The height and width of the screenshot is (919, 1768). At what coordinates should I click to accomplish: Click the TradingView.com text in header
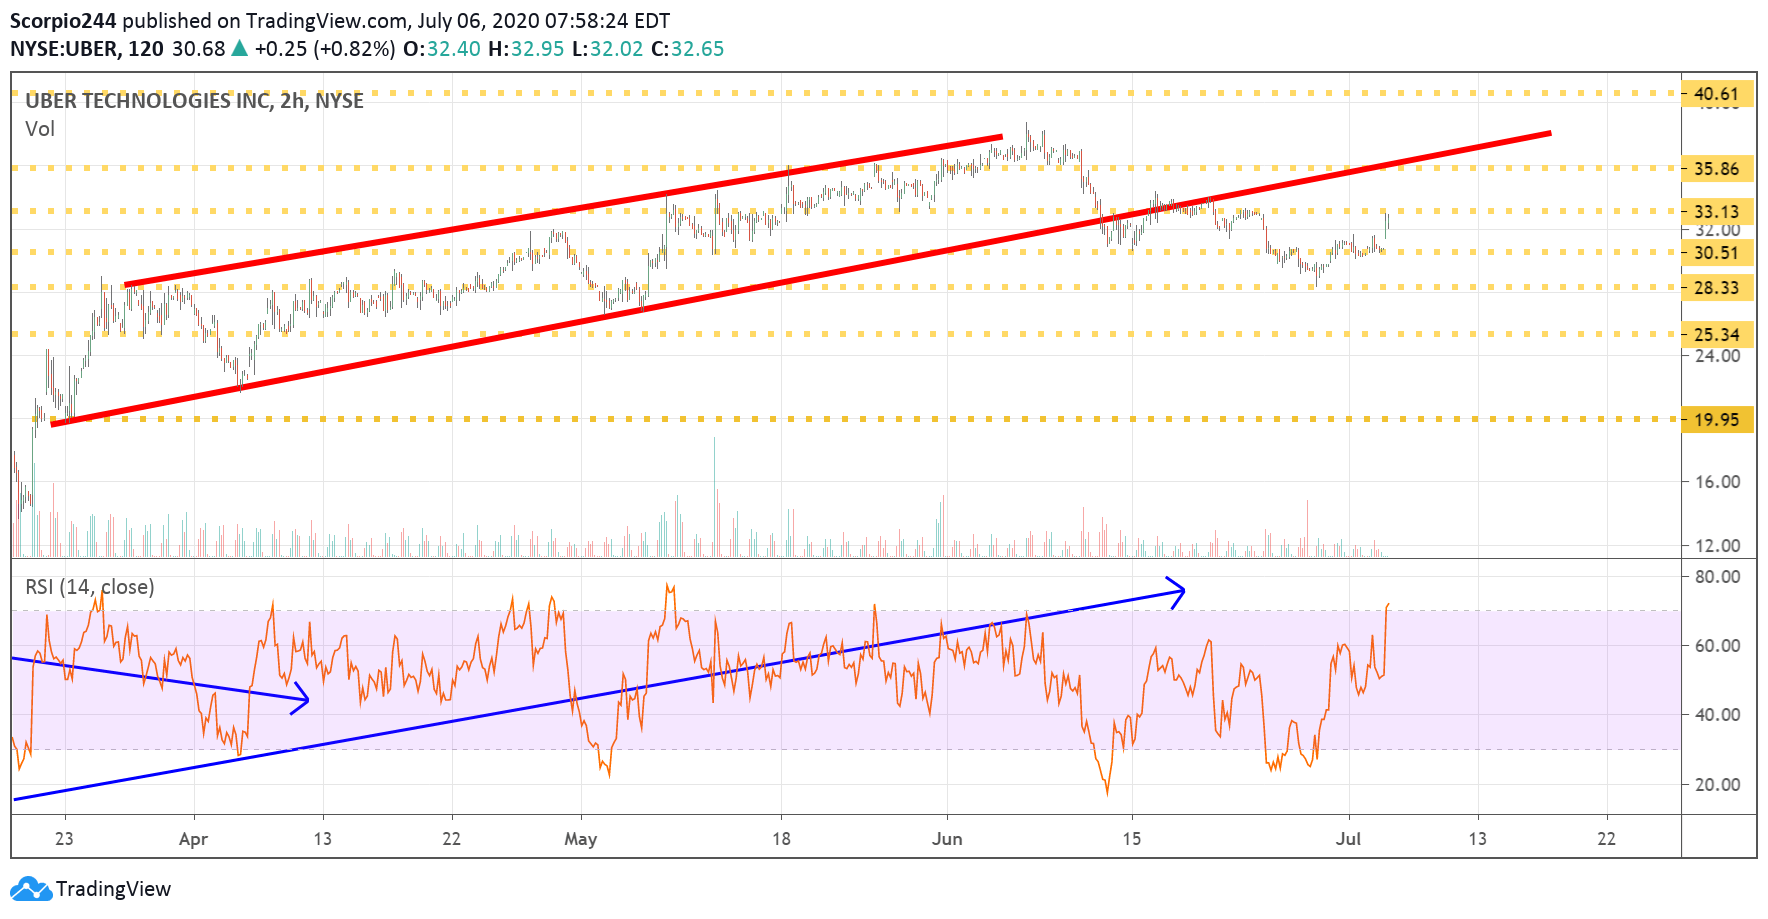tap(326, 21)
